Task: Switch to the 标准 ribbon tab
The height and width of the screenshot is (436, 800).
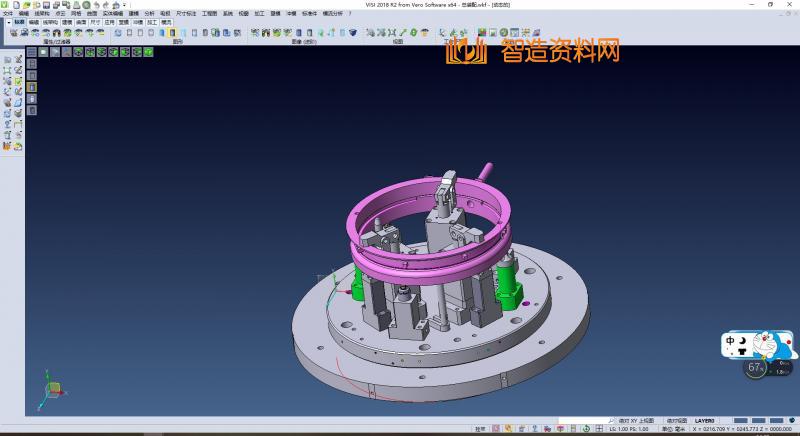Action: (x=19, y=21)
